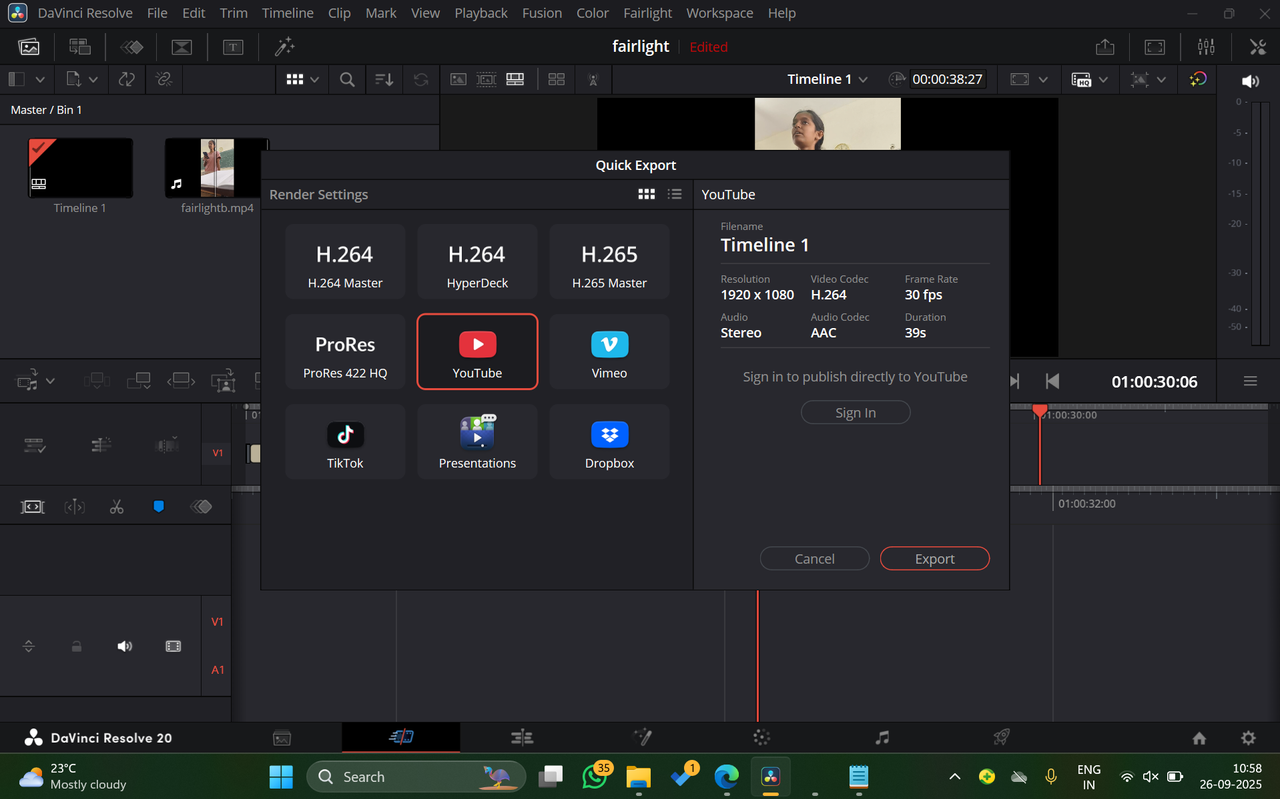Open media pool view mode dropdown
Screen dimensions: 1280x799
pyautogui.click(x=314, y=79)
